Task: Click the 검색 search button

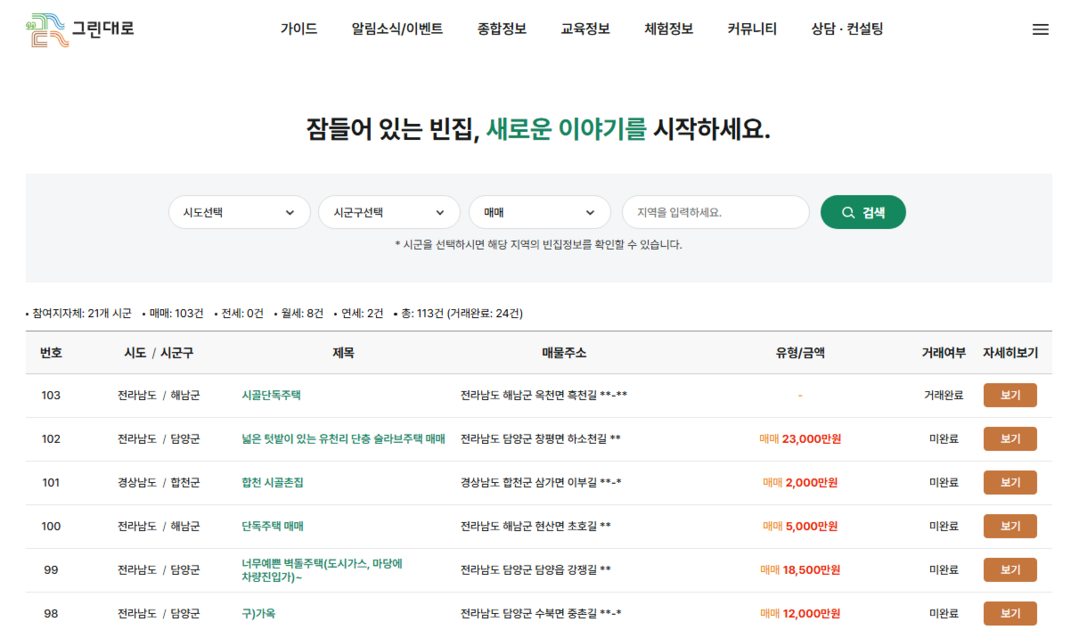Action: [862, 212]
